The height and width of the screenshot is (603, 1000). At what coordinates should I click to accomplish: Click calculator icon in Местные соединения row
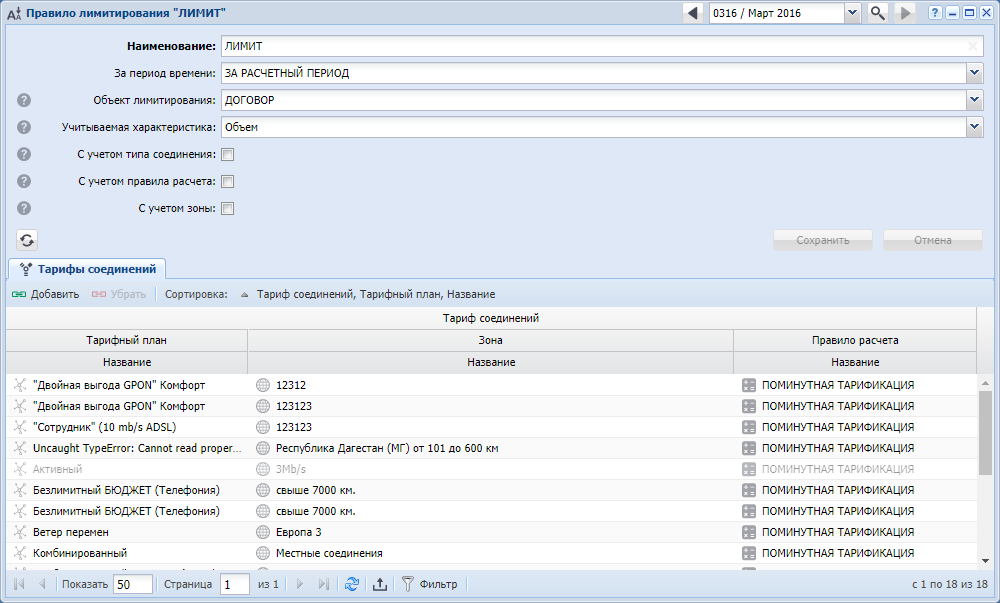[x=749, y=553]
